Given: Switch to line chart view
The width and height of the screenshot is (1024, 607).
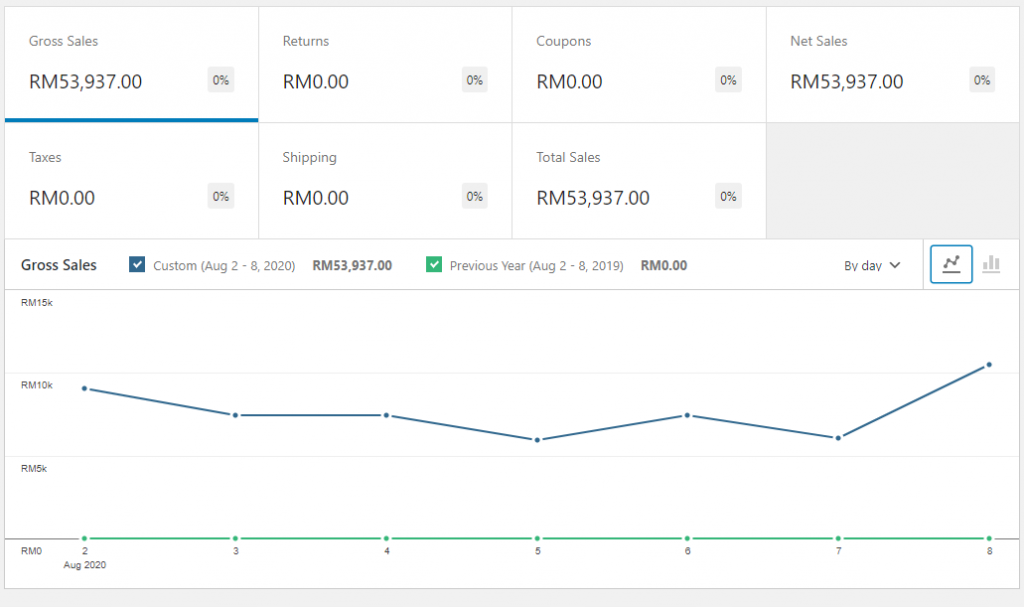Looking at the screenshot, I should 951,264.
